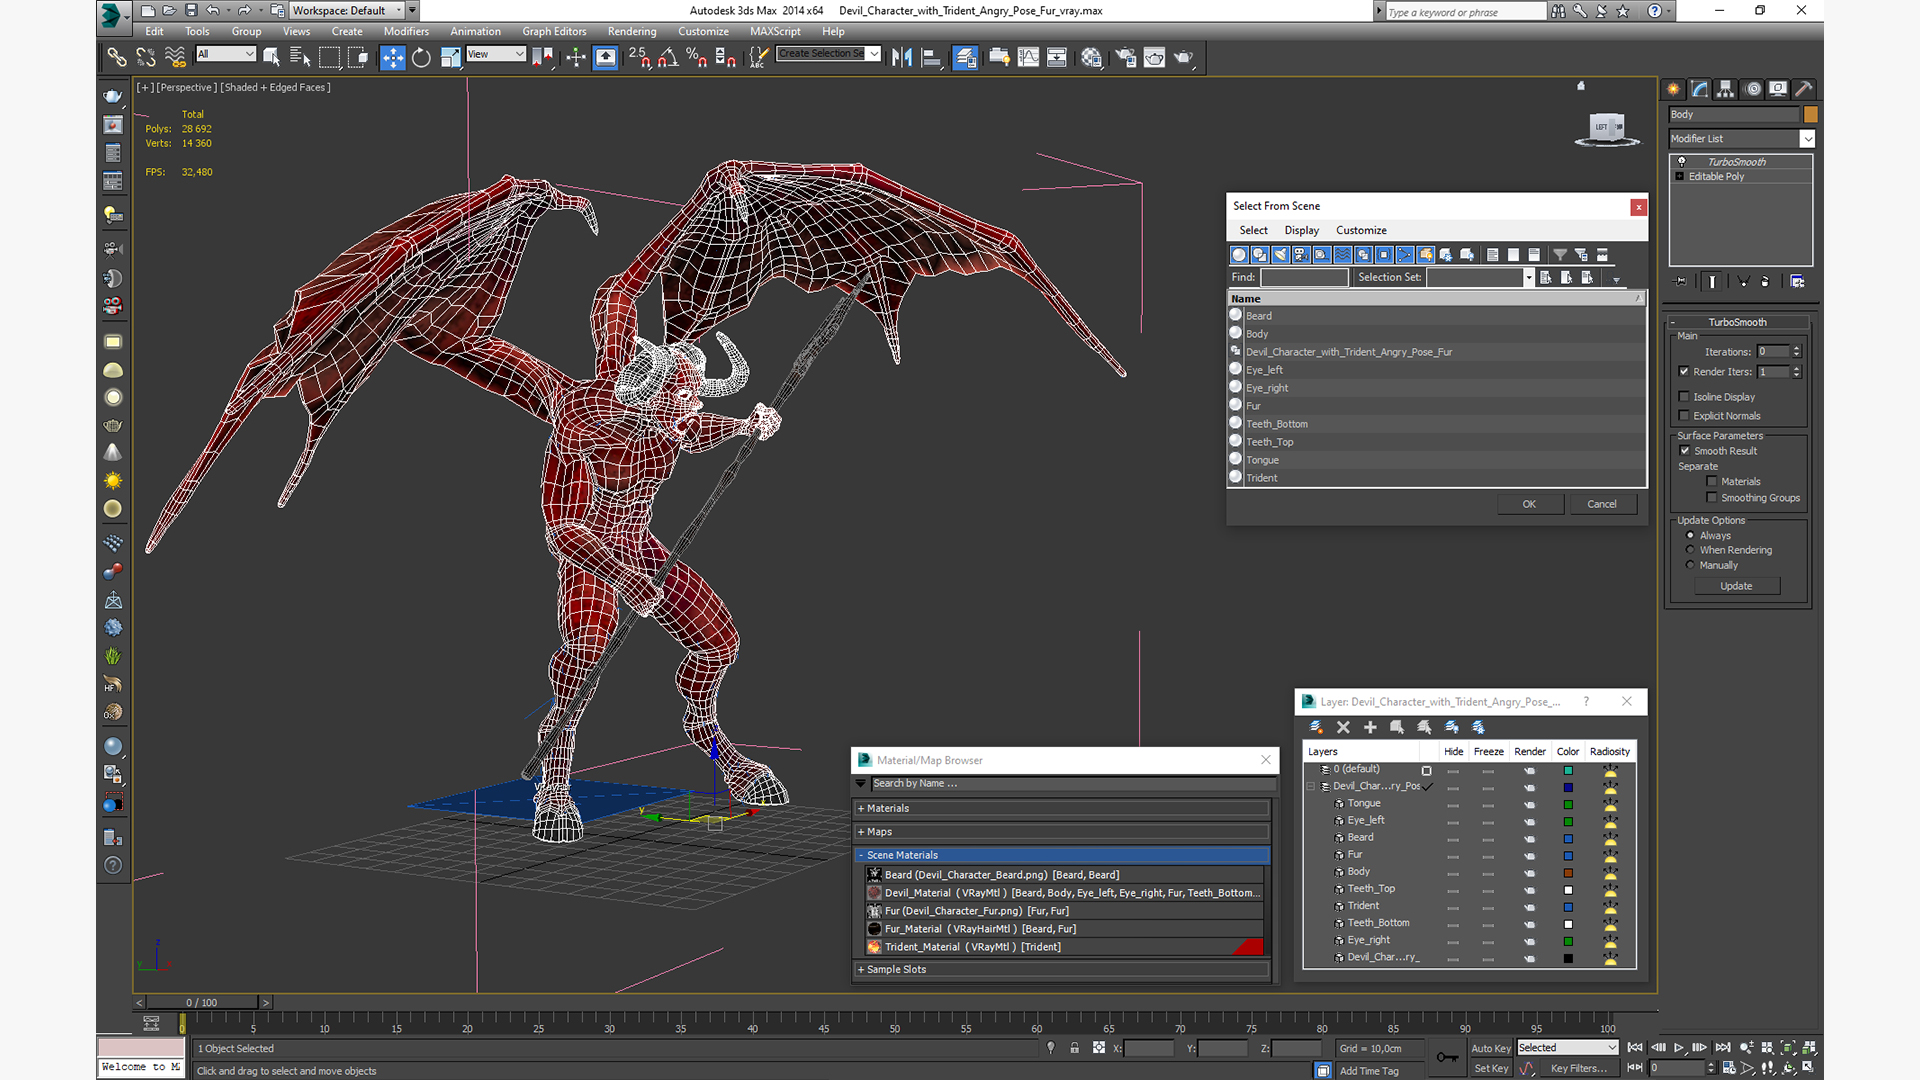The width and height of the screenshot is (1920, 1080).
Task: Click Add Selected Objects plus icon in Layer dialog
Action: pos(1370,727)
